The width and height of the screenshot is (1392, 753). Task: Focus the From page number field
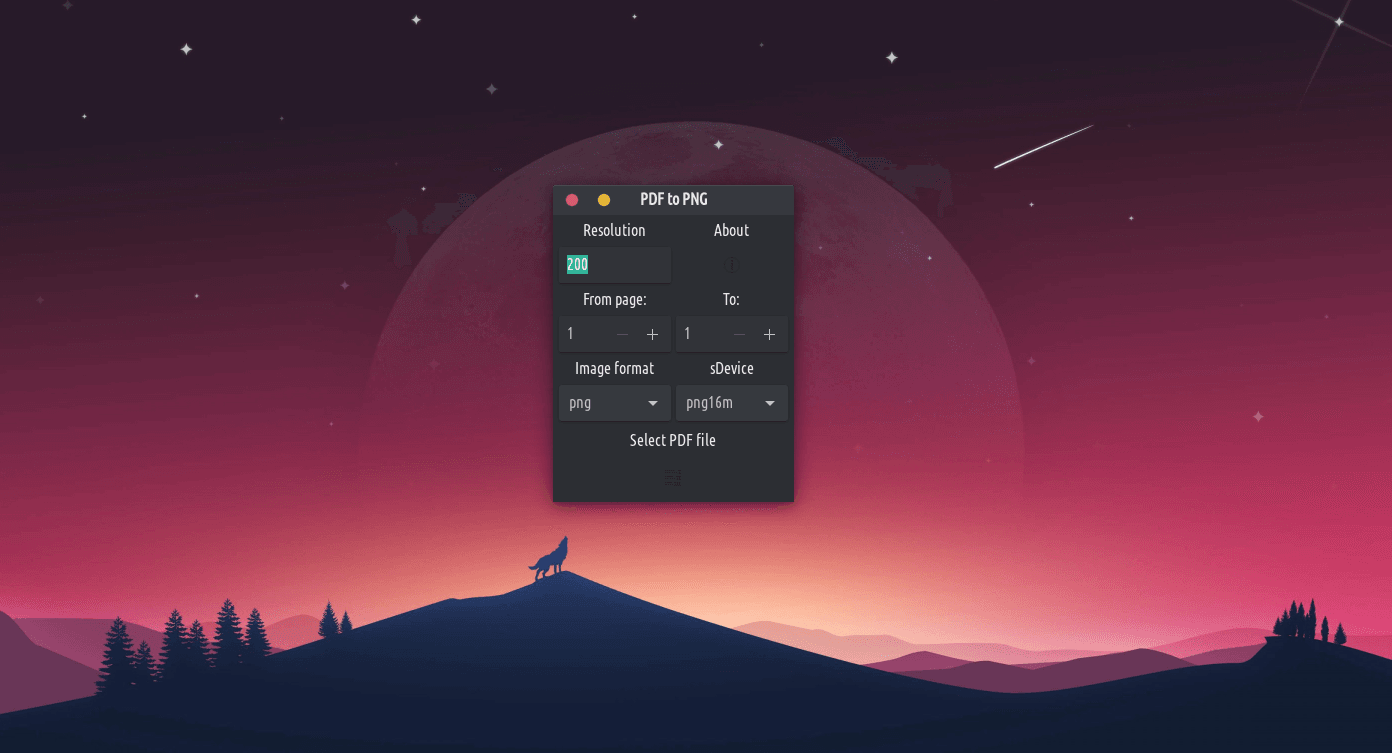point(585,334)
